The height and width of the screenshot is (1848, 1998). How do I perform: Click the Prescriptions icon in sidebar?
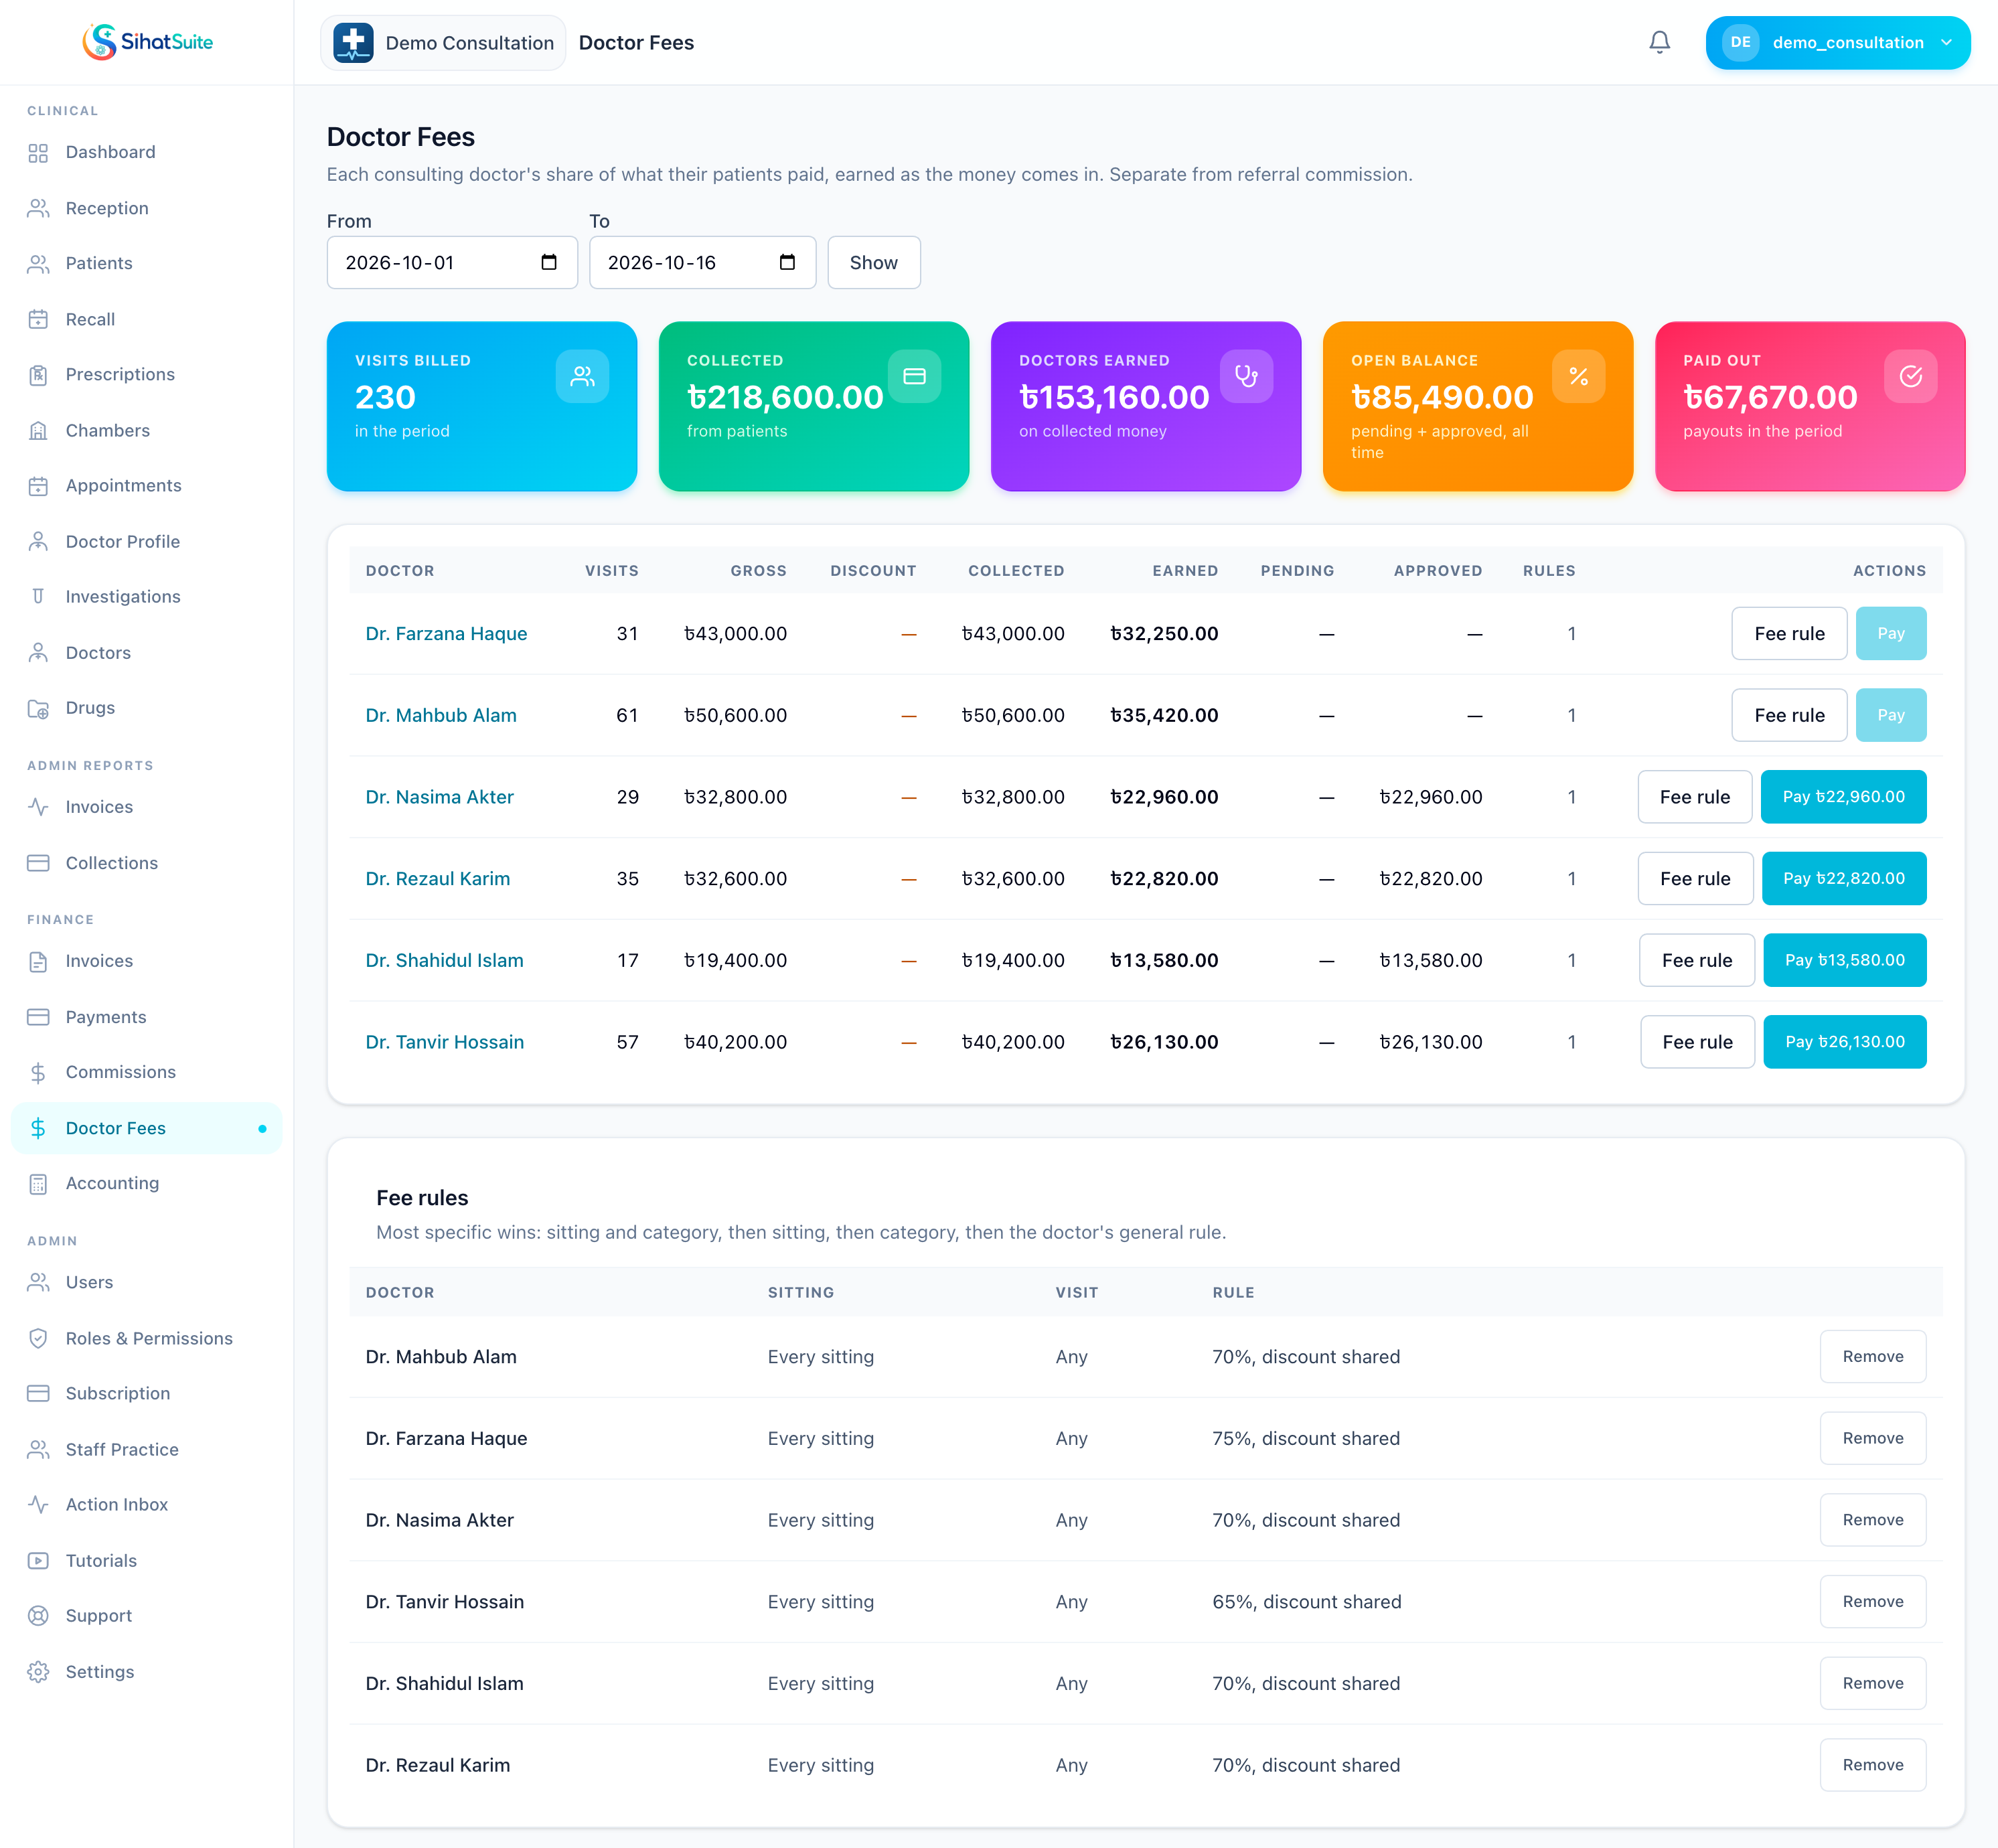[38, 375]
